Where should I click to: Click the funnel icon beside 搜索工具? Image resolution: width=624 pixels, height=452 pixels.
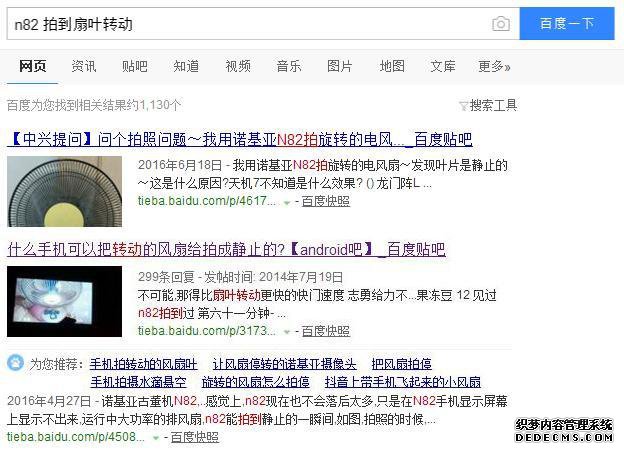pyautogui.click(x=464, y=106)
